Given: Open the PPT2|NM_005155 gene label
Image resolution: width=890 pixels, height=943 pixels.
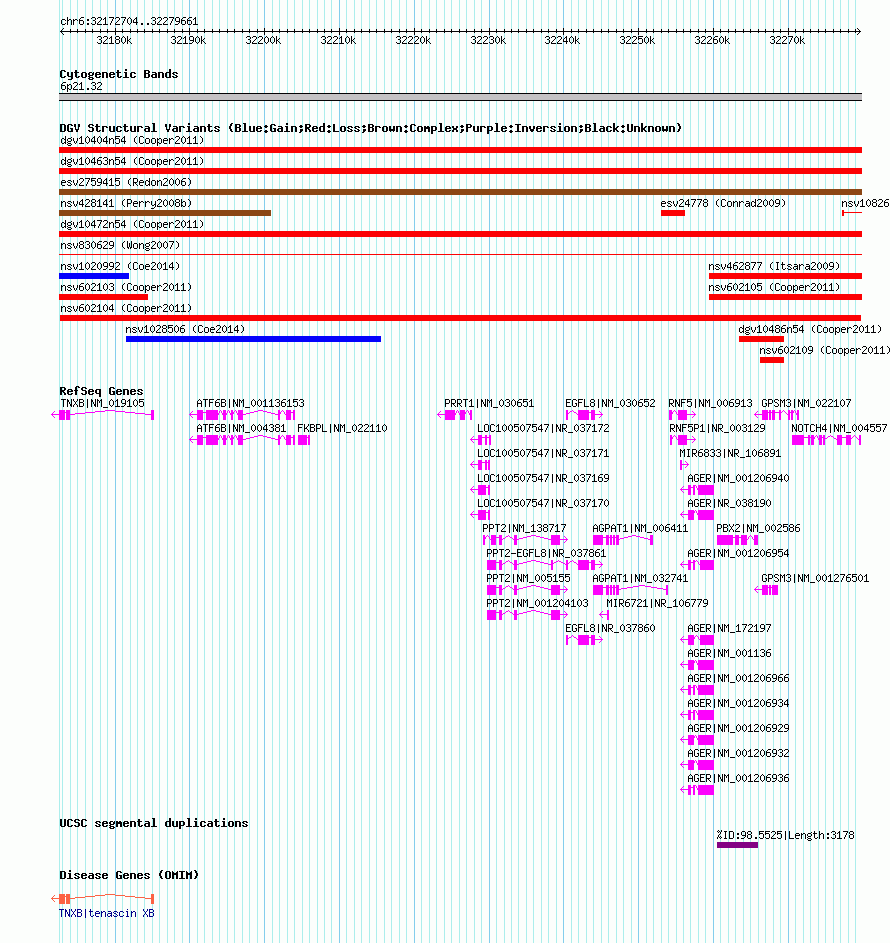Looking at the screenshot, I should [x=528, y=579].
